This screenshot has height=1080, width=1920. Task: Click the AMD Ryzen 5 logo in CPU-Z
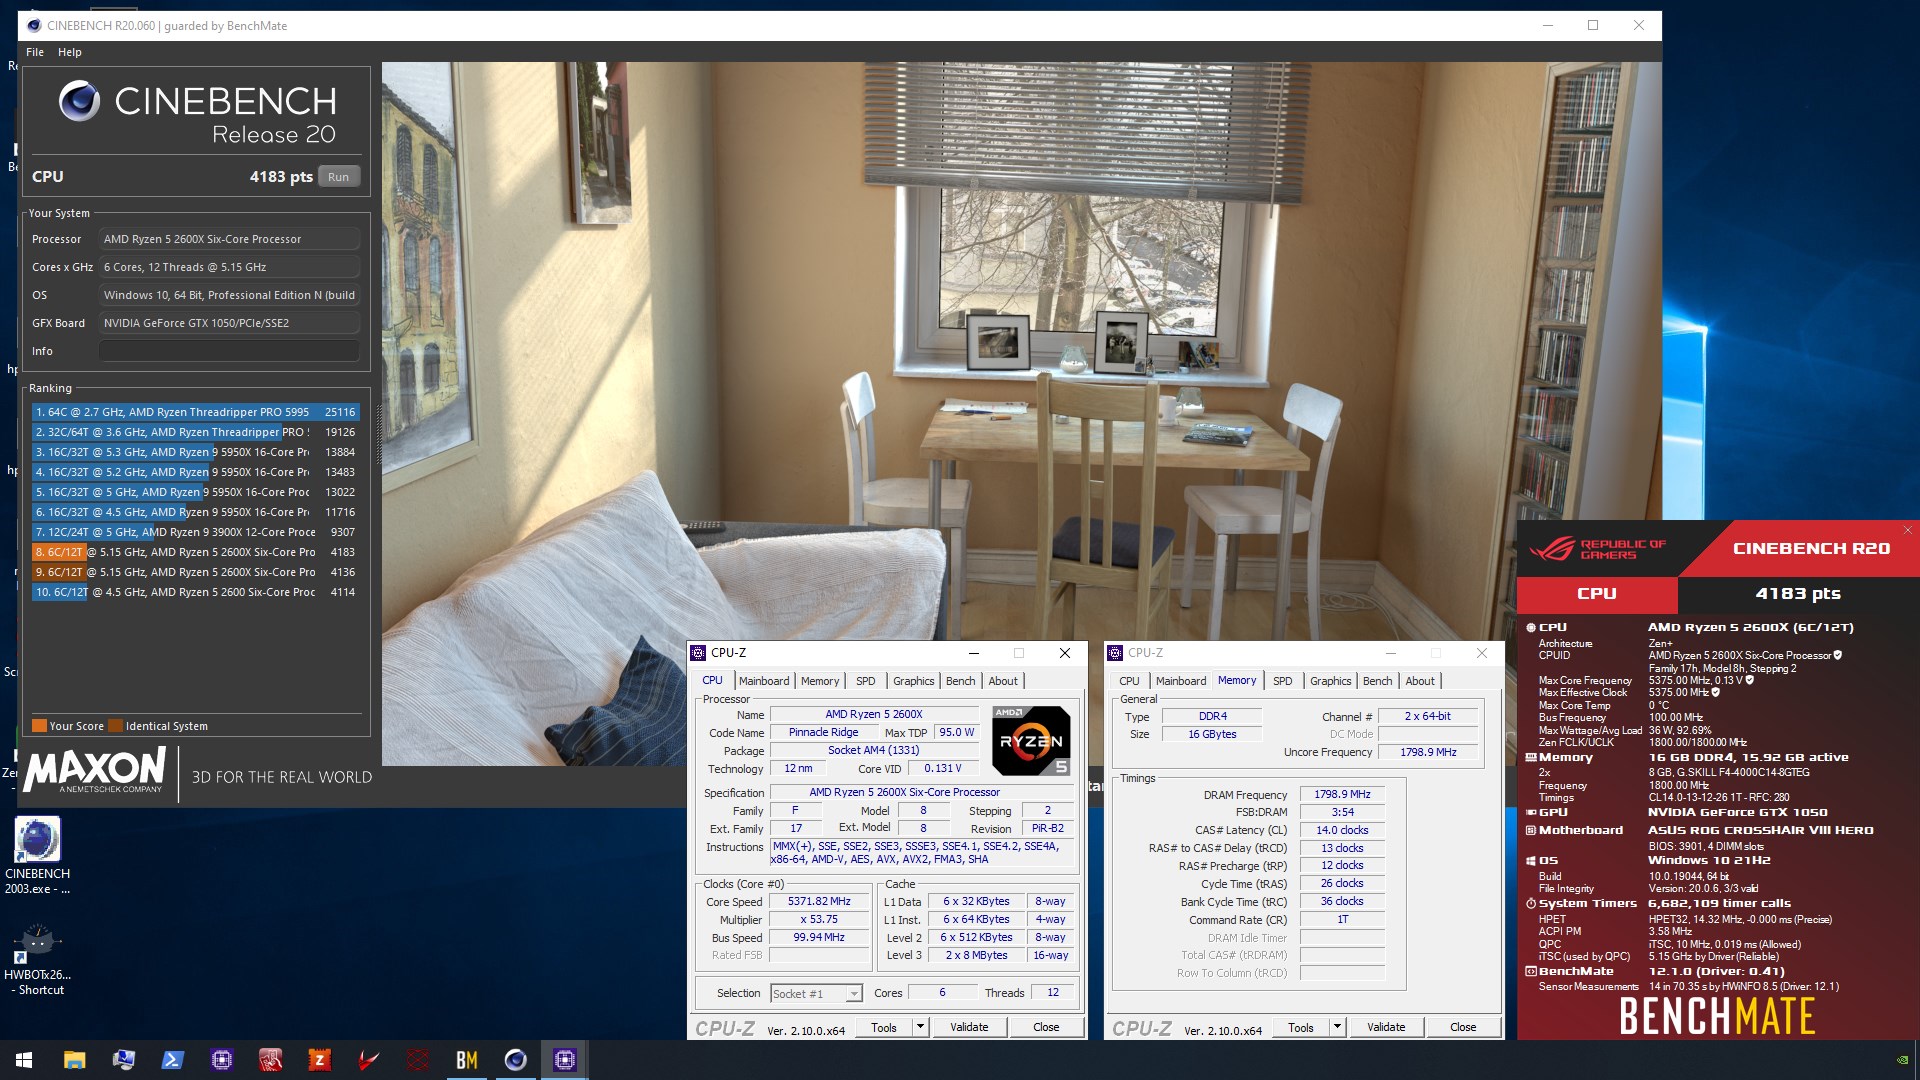click(1031, 740)
